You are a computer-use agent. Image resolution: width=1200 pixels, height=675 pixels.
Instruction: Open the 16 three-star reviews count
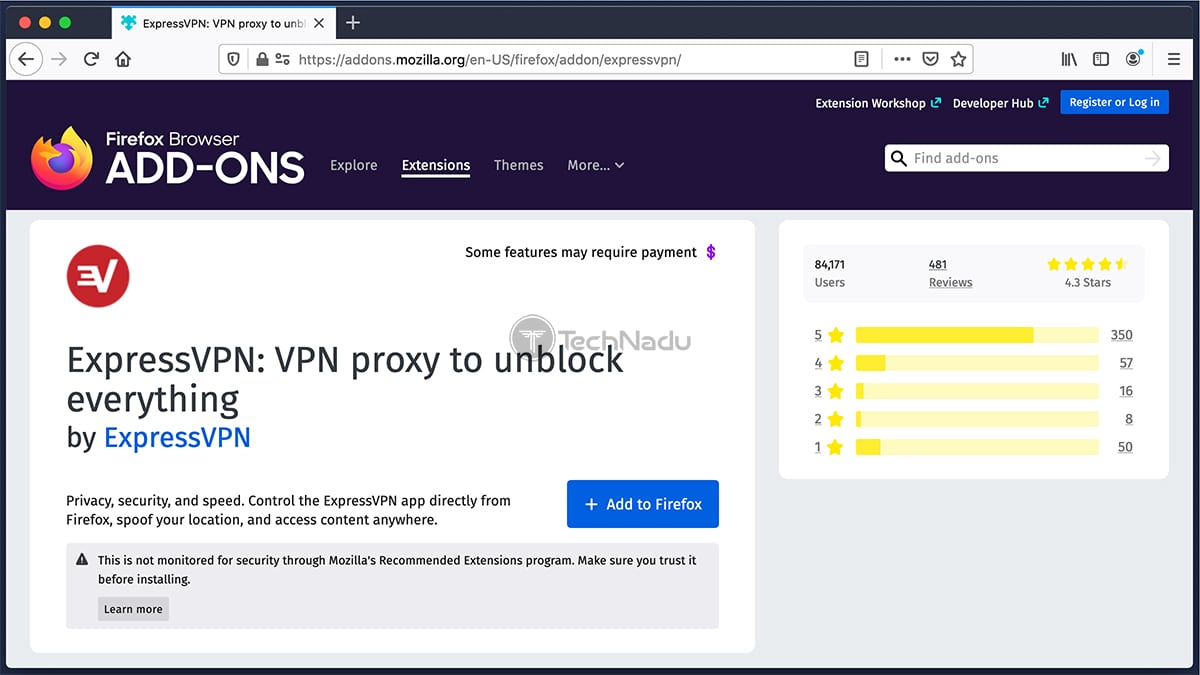(x=1125, y=391)
